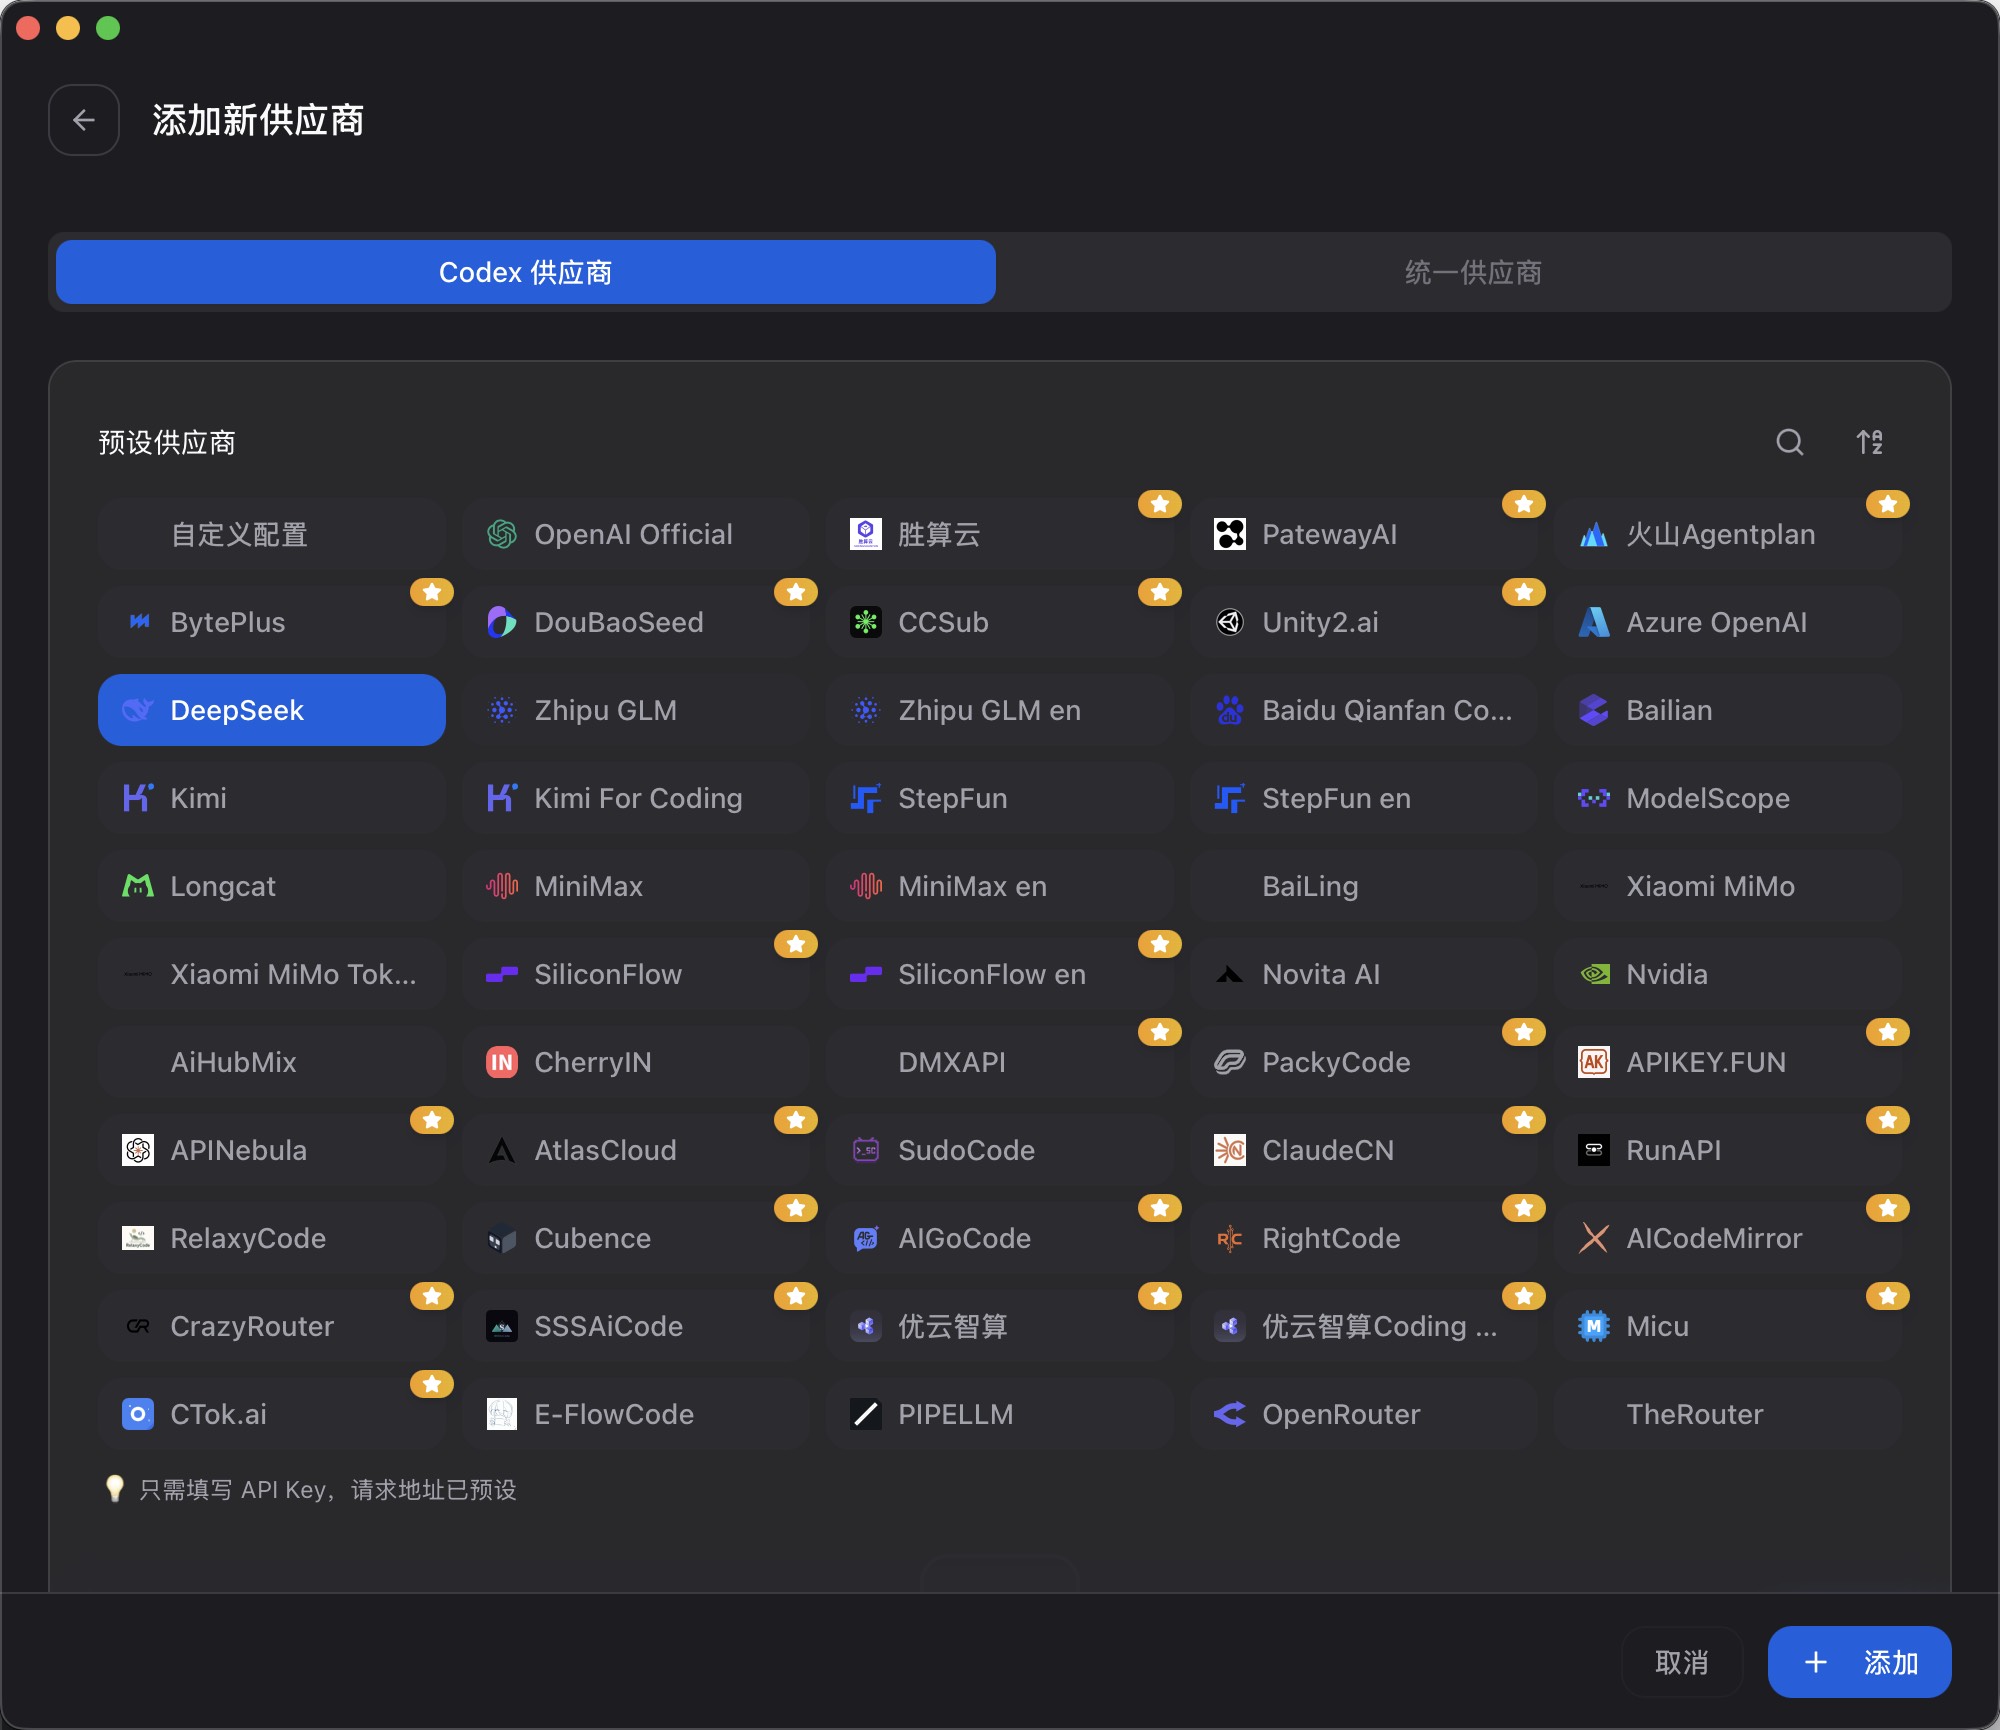The height and width of the screenshot is (1730, 2000).
Task: Select the Novita AI preset
Action: coord(1364,974)
